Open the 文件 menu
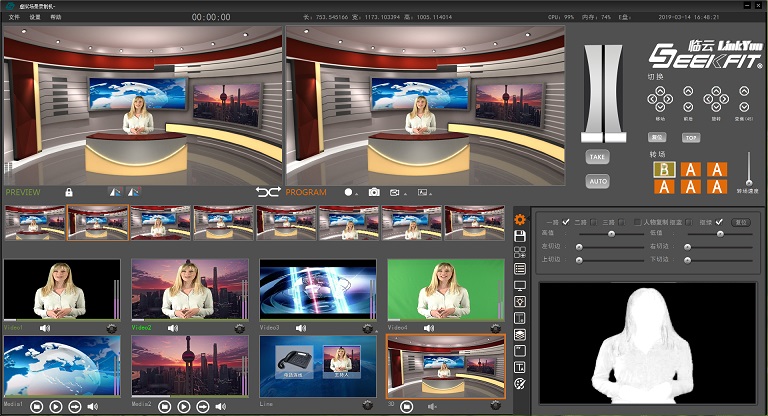The width and height of the screenshot is (768, 416). click(14, 17)
